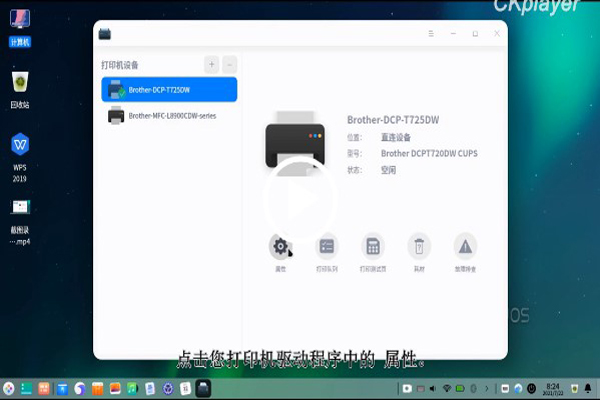Open control center settings dock icon
This screenshot has height=400, width=600.
168,389
